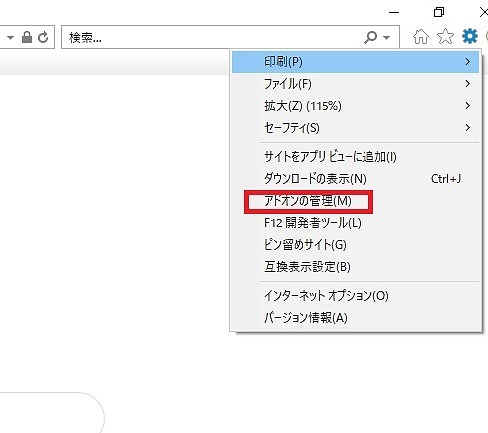488x433 pixels.
Task: Open the セーフティ(S) submenu
Action: point(355,128)
